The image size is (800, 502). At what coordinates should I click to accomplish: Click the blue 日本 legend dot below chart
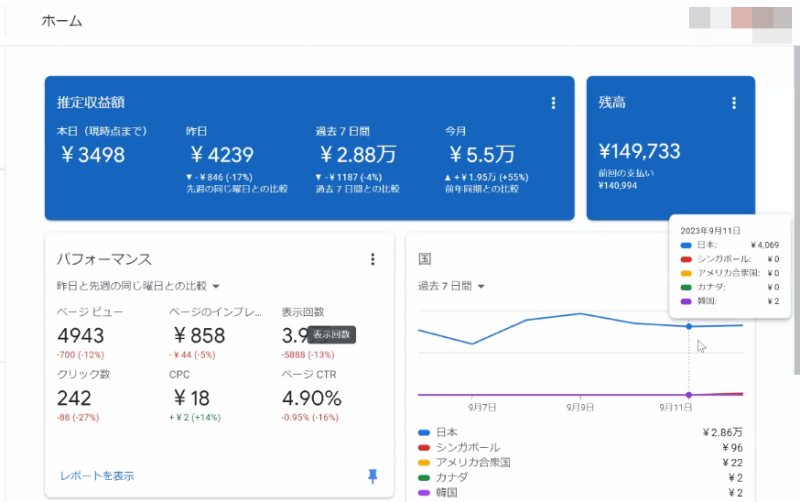424,433
